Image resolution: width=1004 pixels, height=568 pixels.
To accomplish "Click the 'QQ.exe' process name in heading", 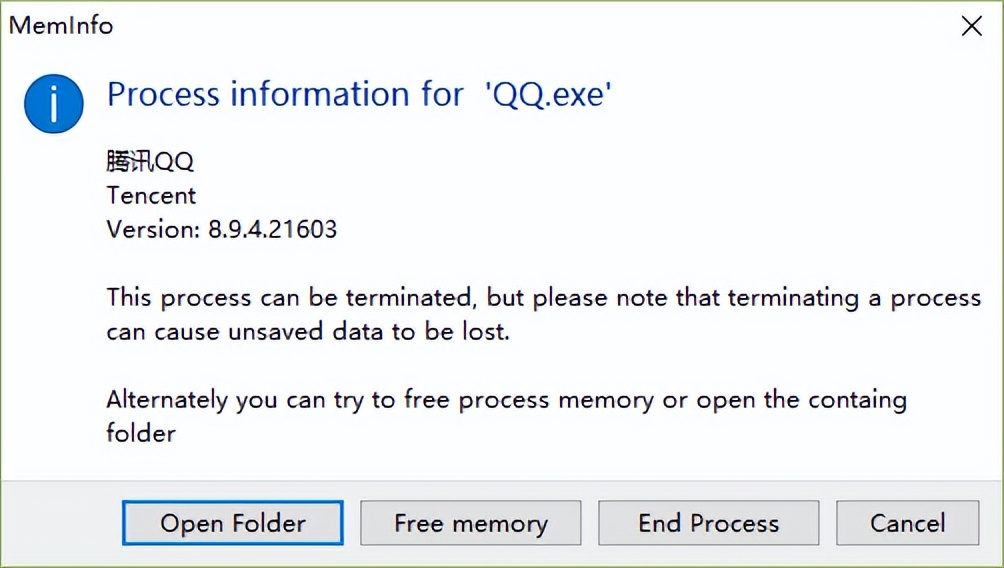I will pyautogui.click(x=548, y=95).
